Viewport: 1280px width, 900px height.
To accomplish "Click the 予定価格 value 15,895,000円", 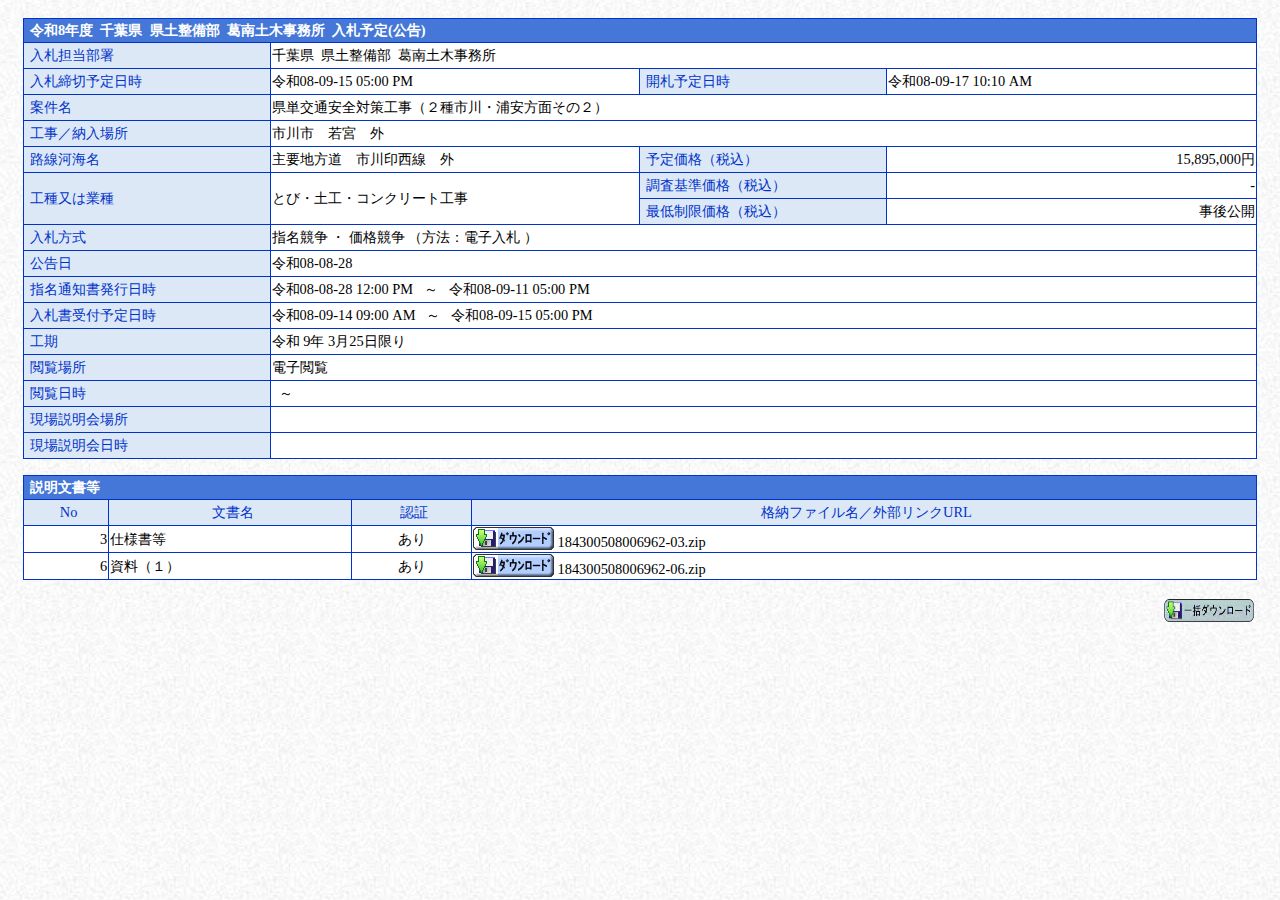I will 1215,159.
